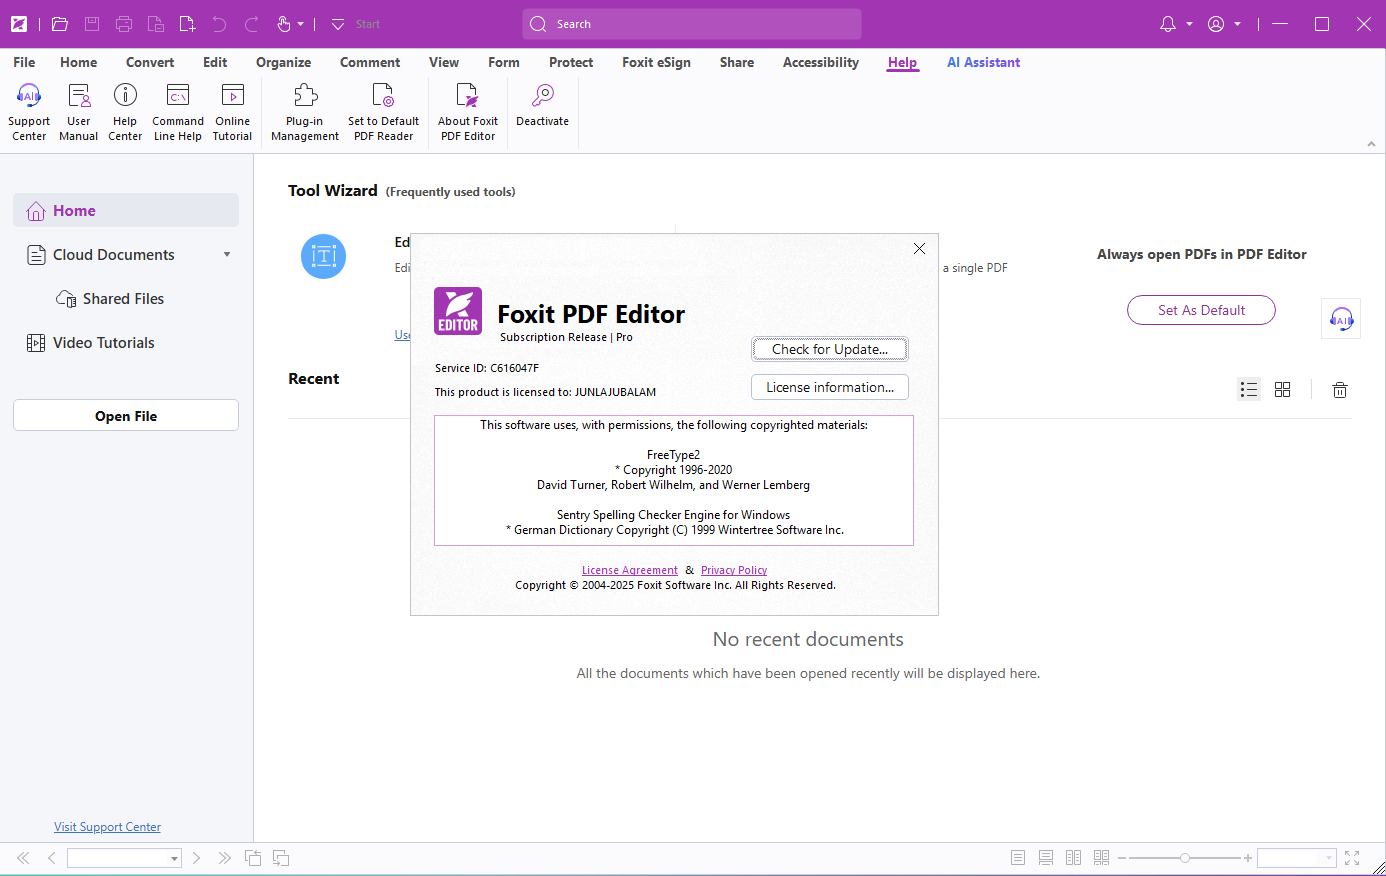The image size is (1386, 876).
Task: Click License information button
Action: pos(830,387)
